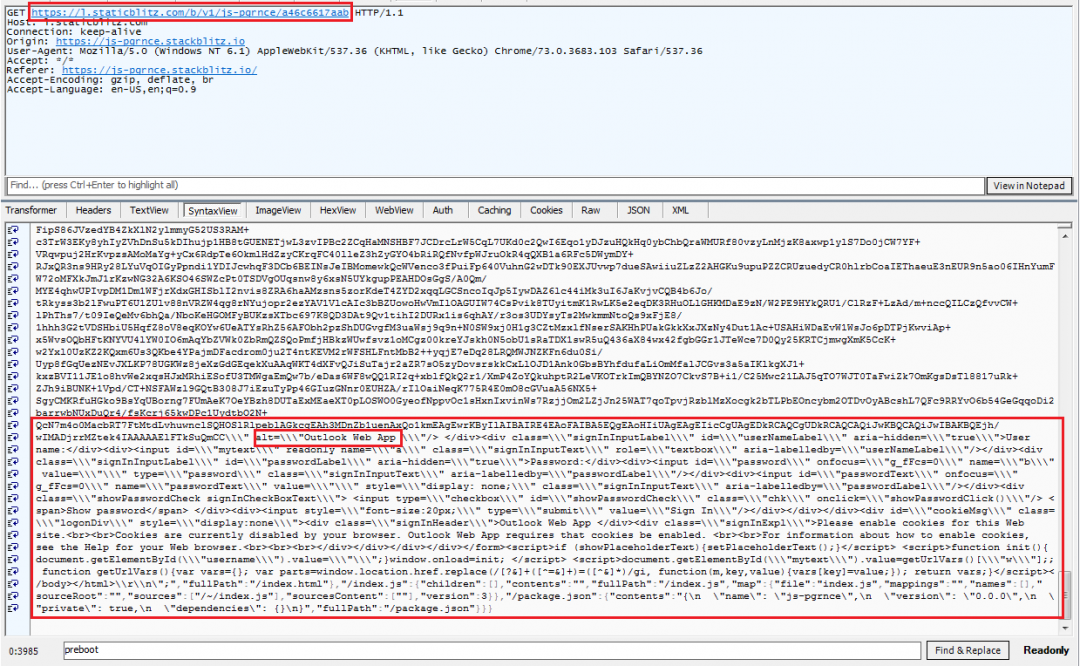Click the search field containing preboot
This screenshot has height=666, width=1080.
click(x=490, y=650)
